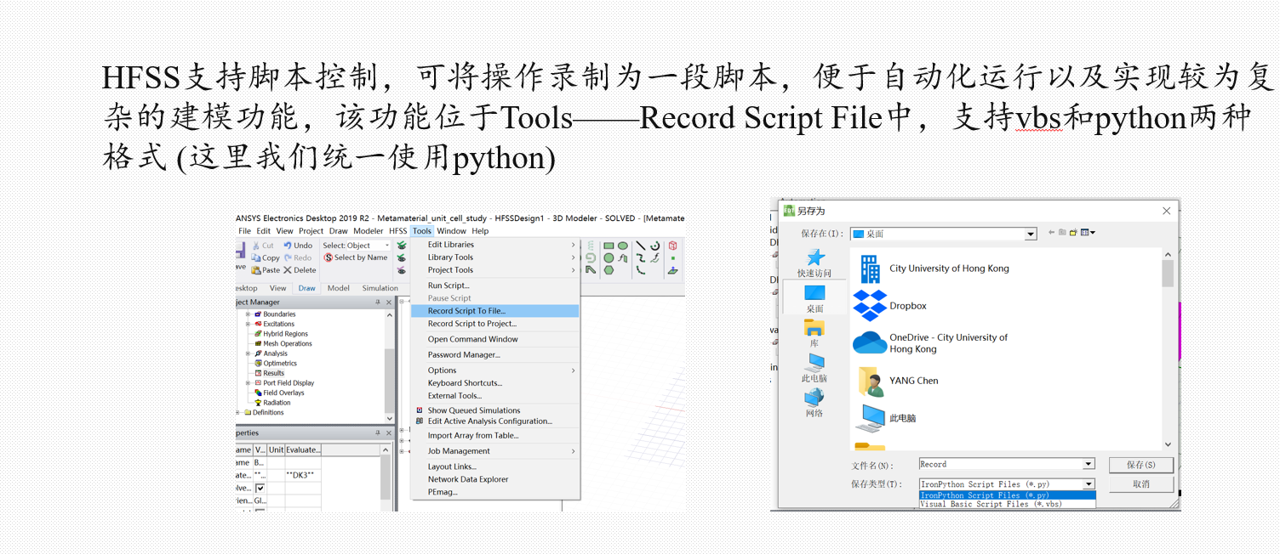Select the Draw point tool icon

(x=673, y=258)
